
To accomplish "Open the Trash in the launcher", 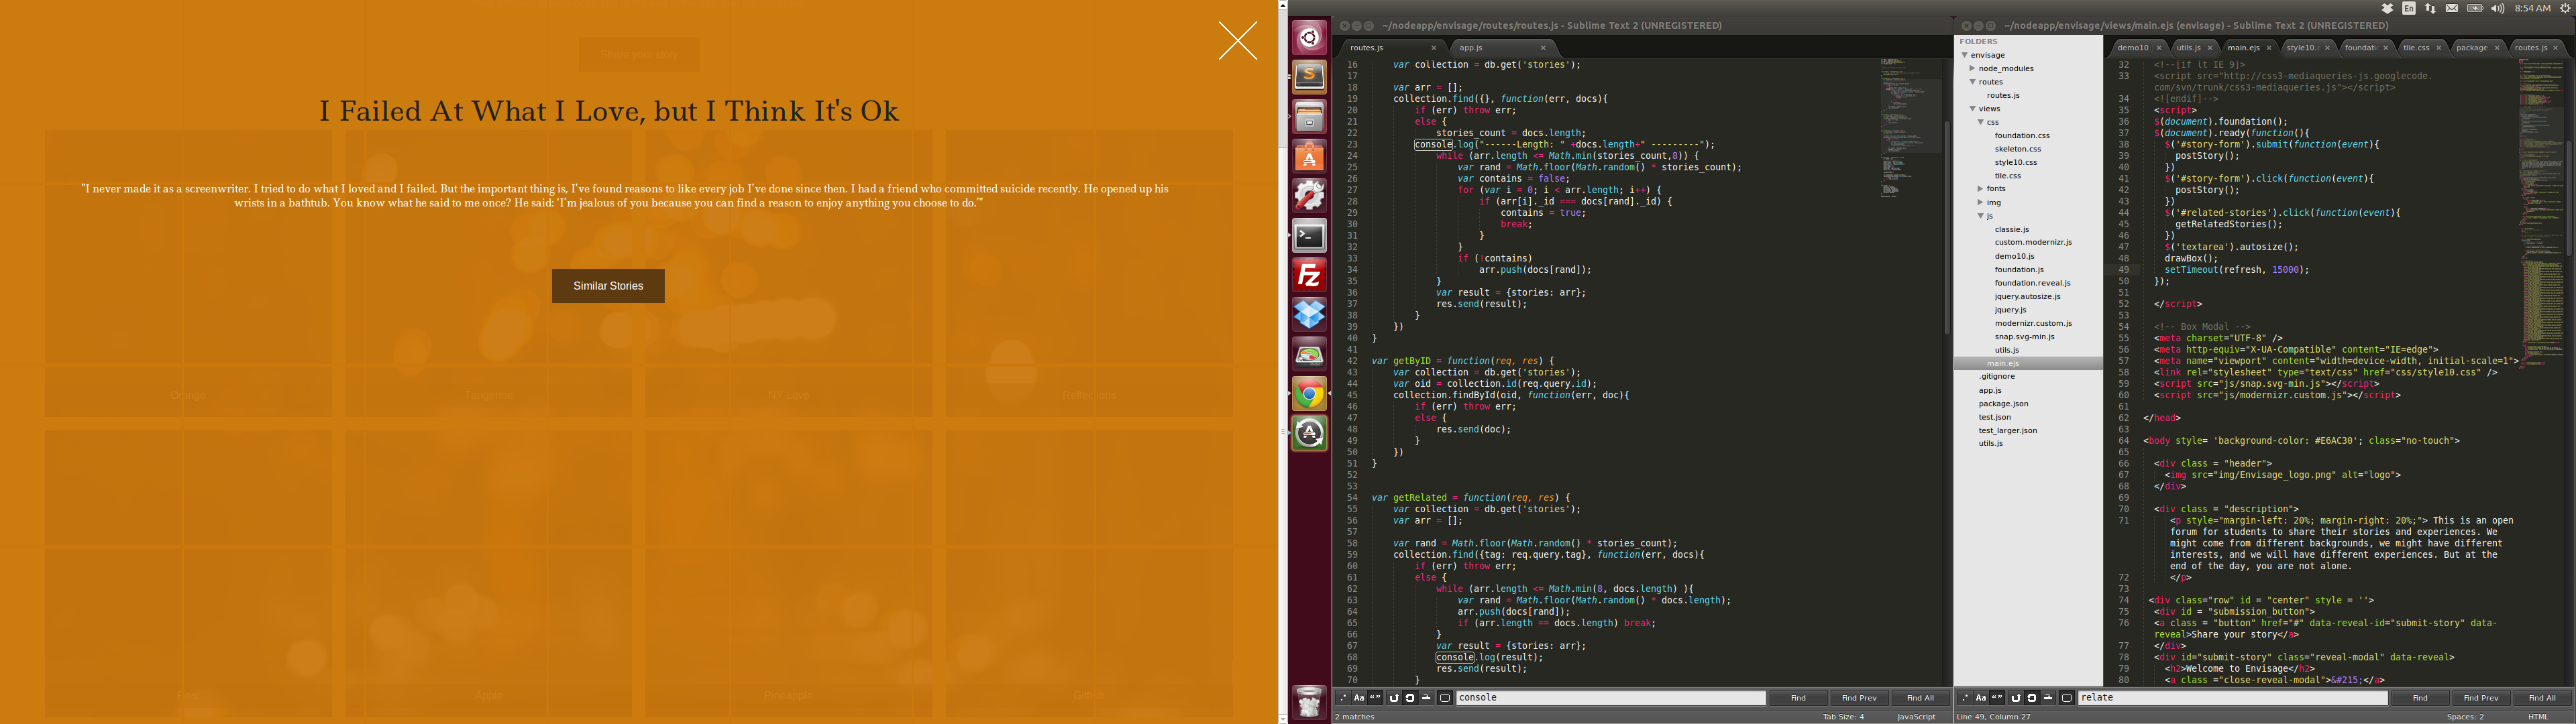I will click(x=1309, y=702).
